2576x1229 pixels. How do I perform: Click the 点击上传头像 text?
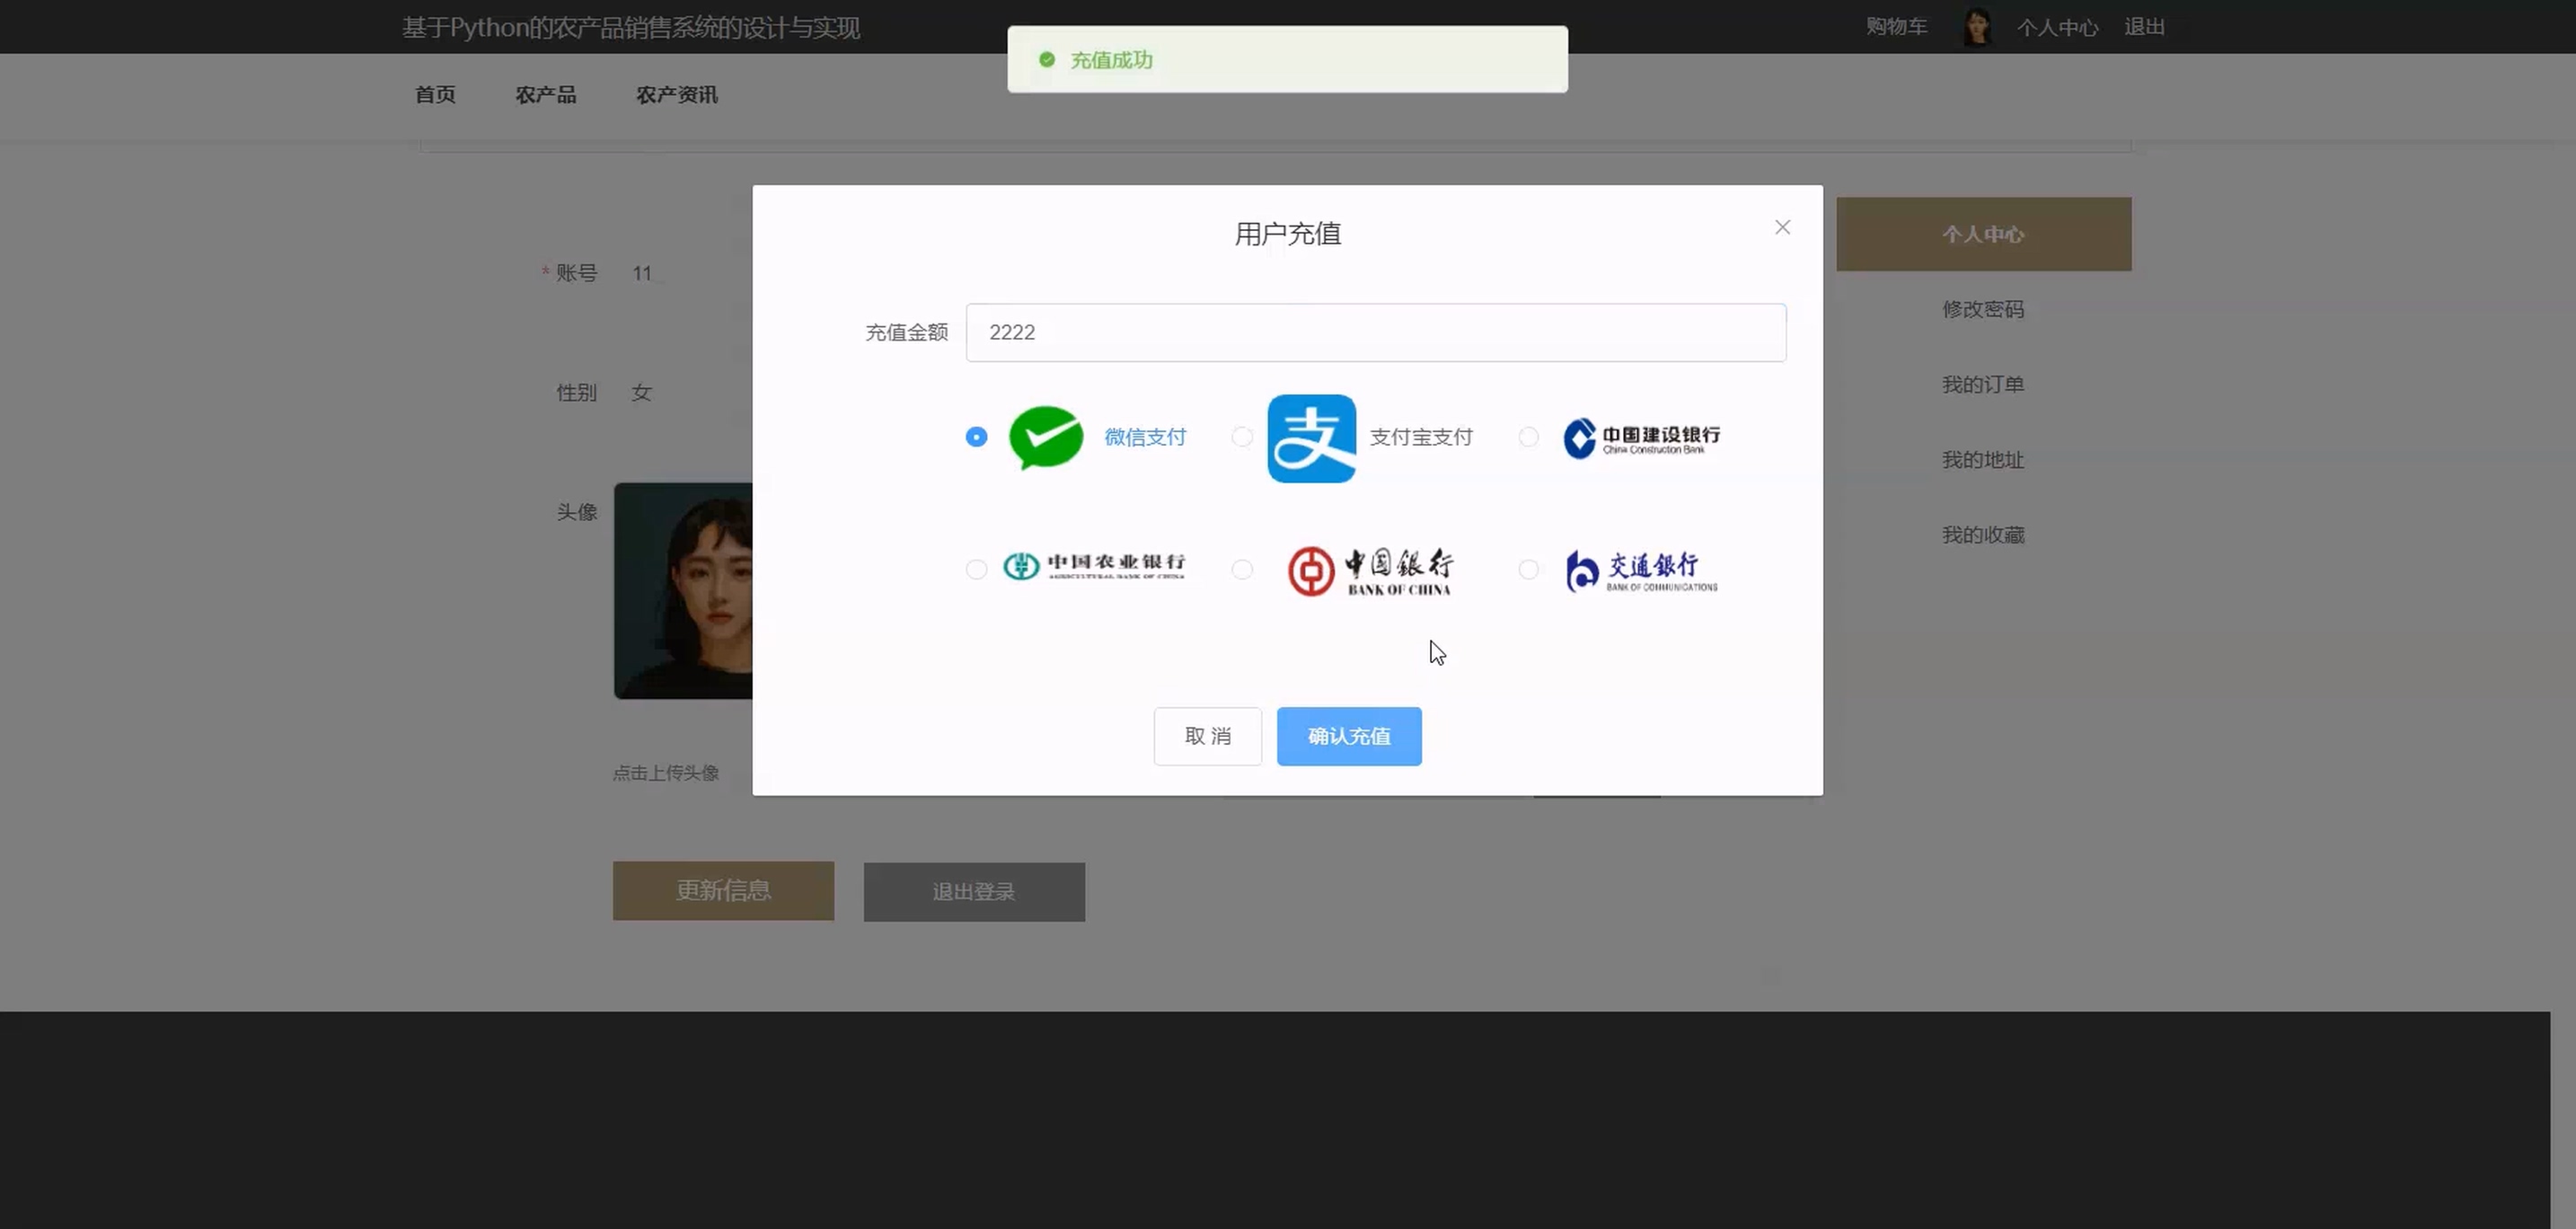[x=666, y=773]
